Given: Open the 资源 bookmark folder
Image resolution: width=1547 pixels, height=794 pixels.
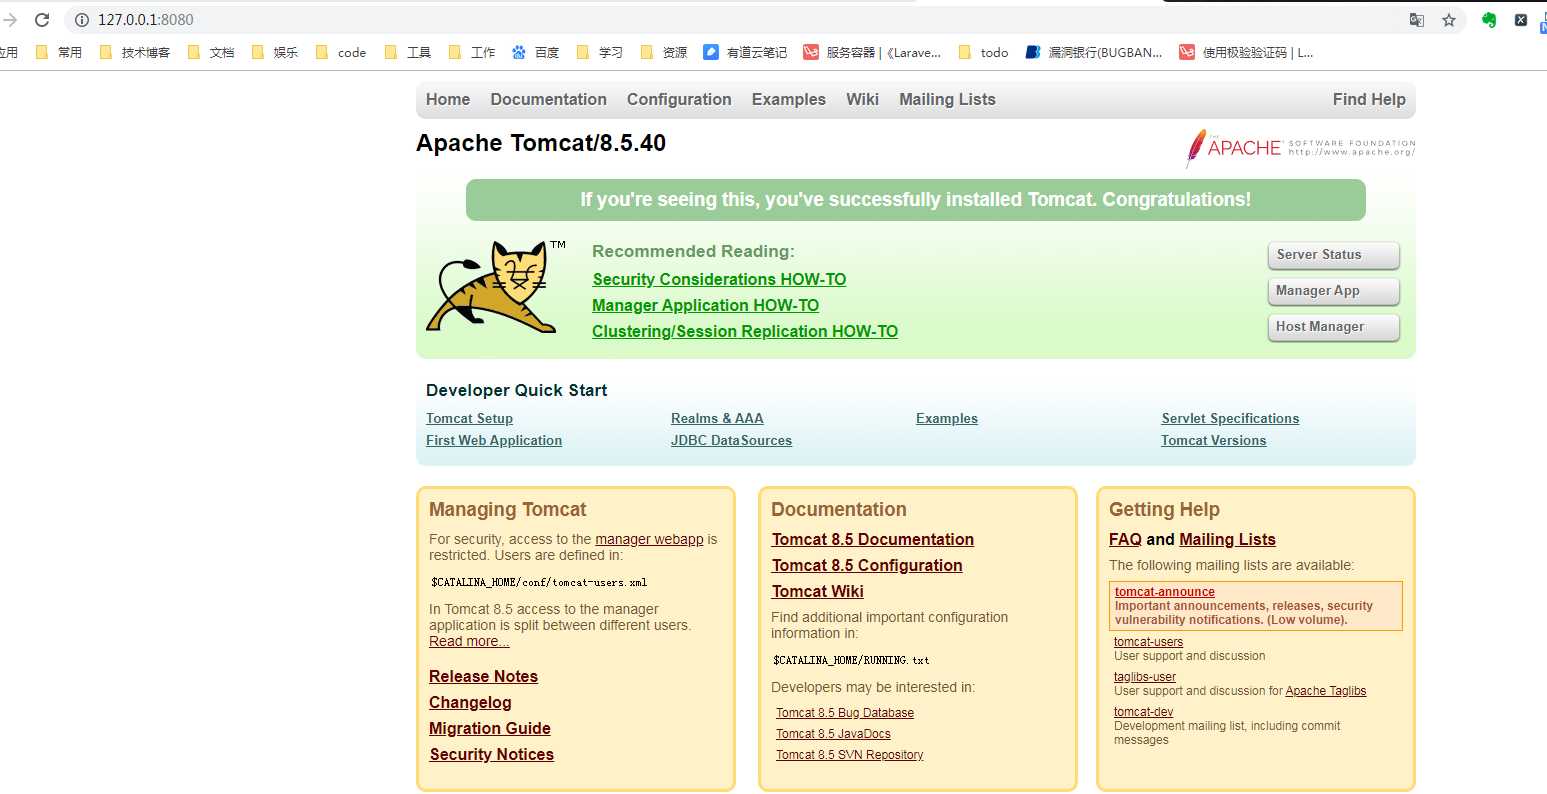Looking at the screenshot, I should click(664, 52).
